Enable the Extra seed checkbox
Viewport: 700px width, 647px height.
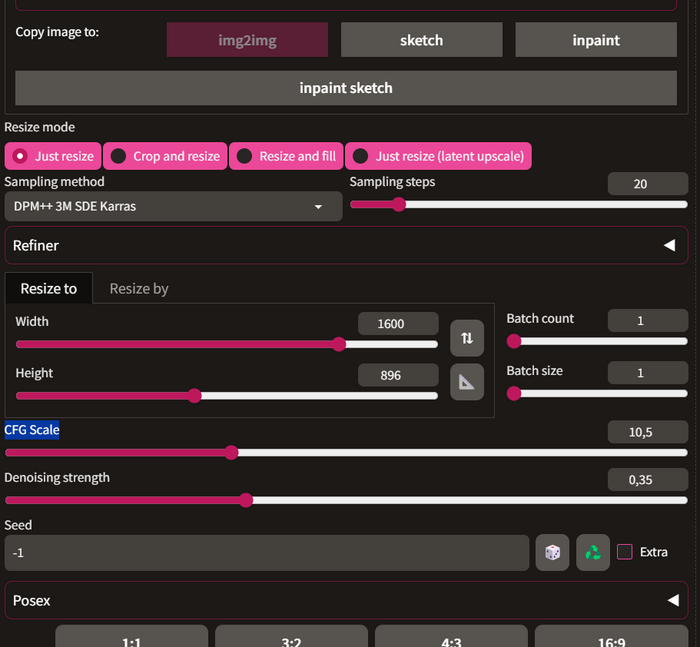click(x=625, y=552)
